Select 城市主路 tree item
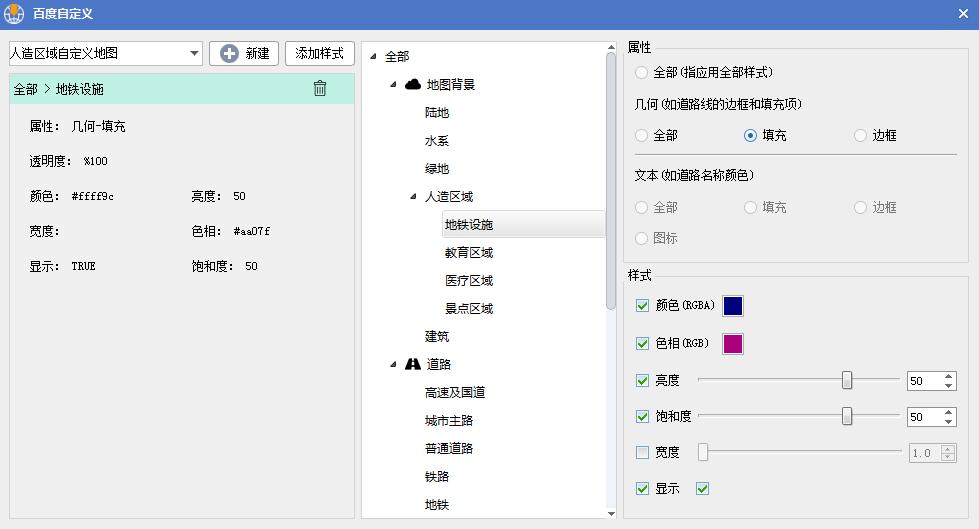The width and height of the screenshot is (979, 529). pyautogui.click(x=448, y=420)
